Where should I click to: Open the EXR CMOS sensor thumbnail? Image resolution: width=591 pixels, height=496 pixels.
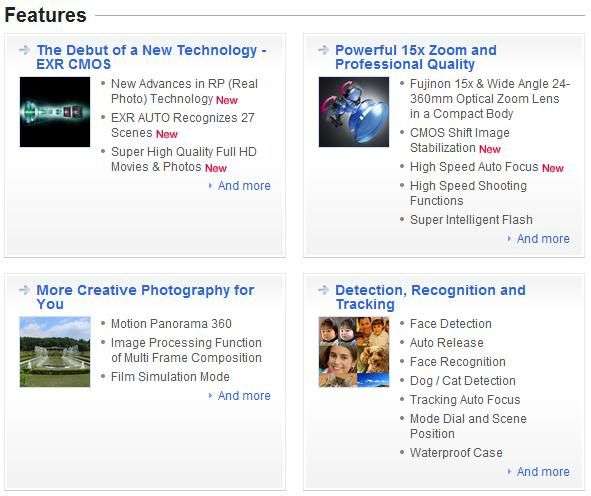coord(55,112)
